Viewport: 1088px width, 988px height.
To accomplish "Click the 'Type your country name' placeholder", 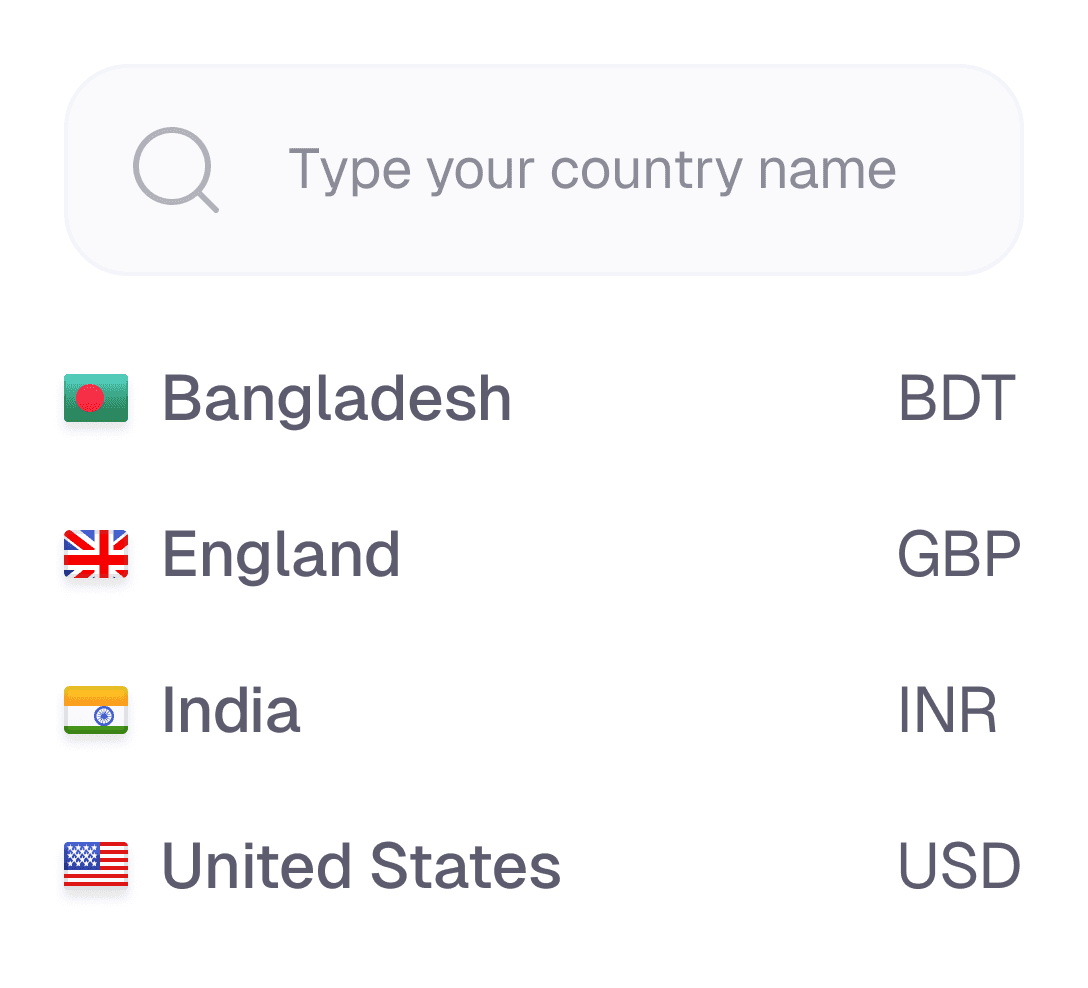I will (x=592, y=170).
